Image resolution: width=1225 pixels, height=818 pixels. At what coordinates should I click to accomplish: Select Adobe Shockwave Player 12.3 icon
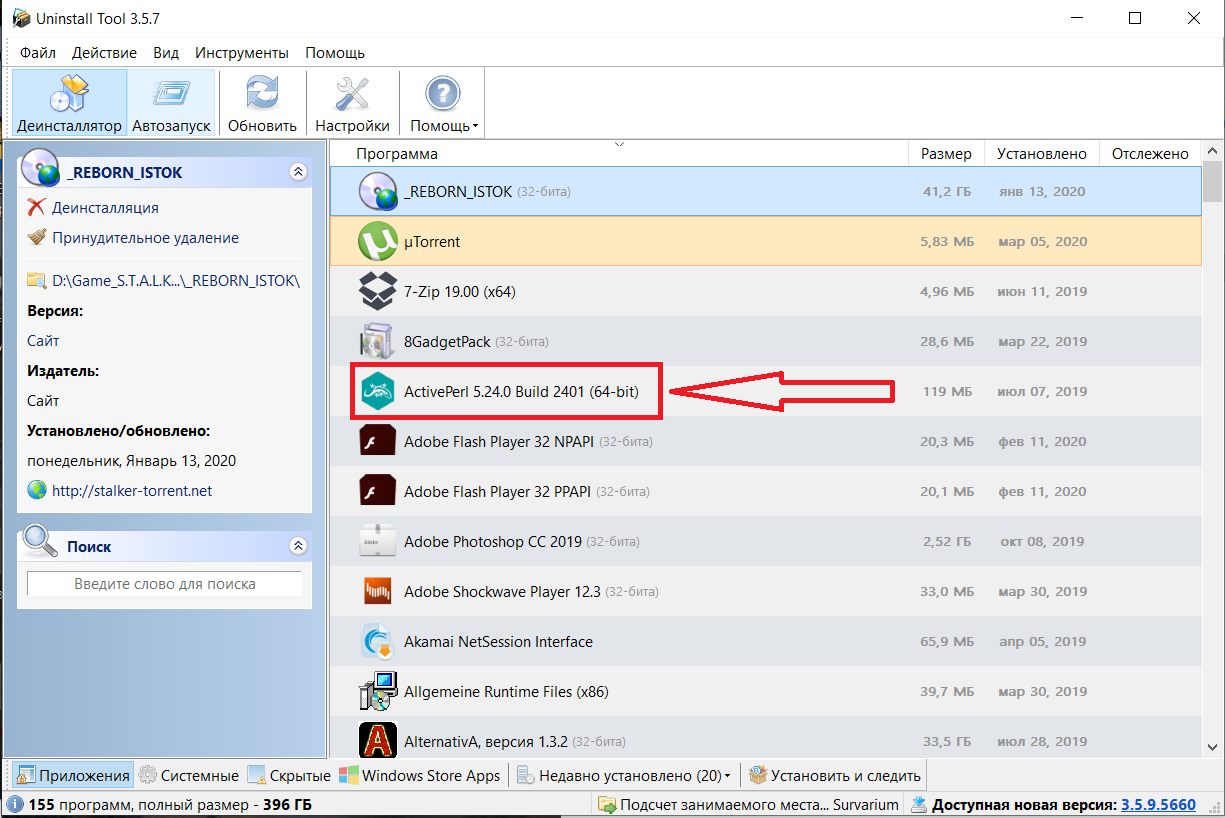click(x=378, y=591)
